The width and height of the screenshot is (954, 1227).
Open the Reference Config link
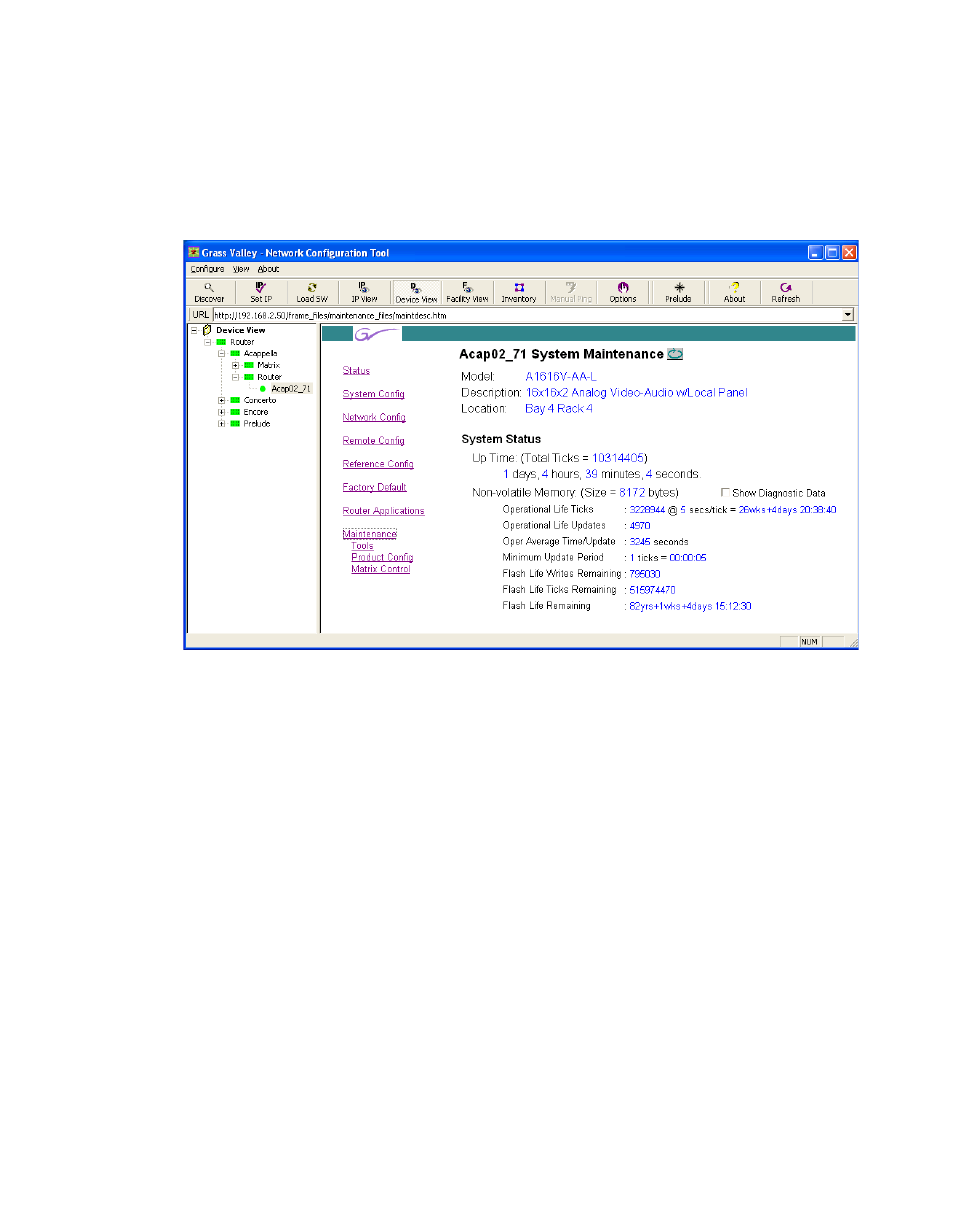378,464
